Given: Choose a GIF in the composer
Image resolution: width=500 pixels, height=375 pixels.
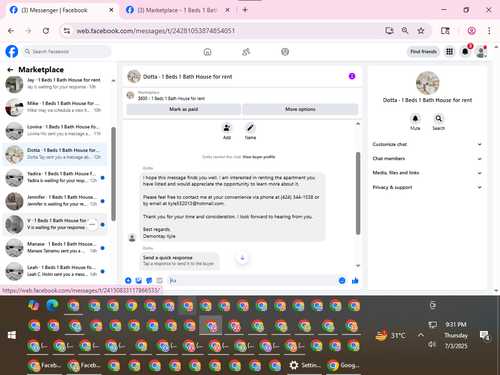Looking at the screenshot, I should tap(159, 281).
